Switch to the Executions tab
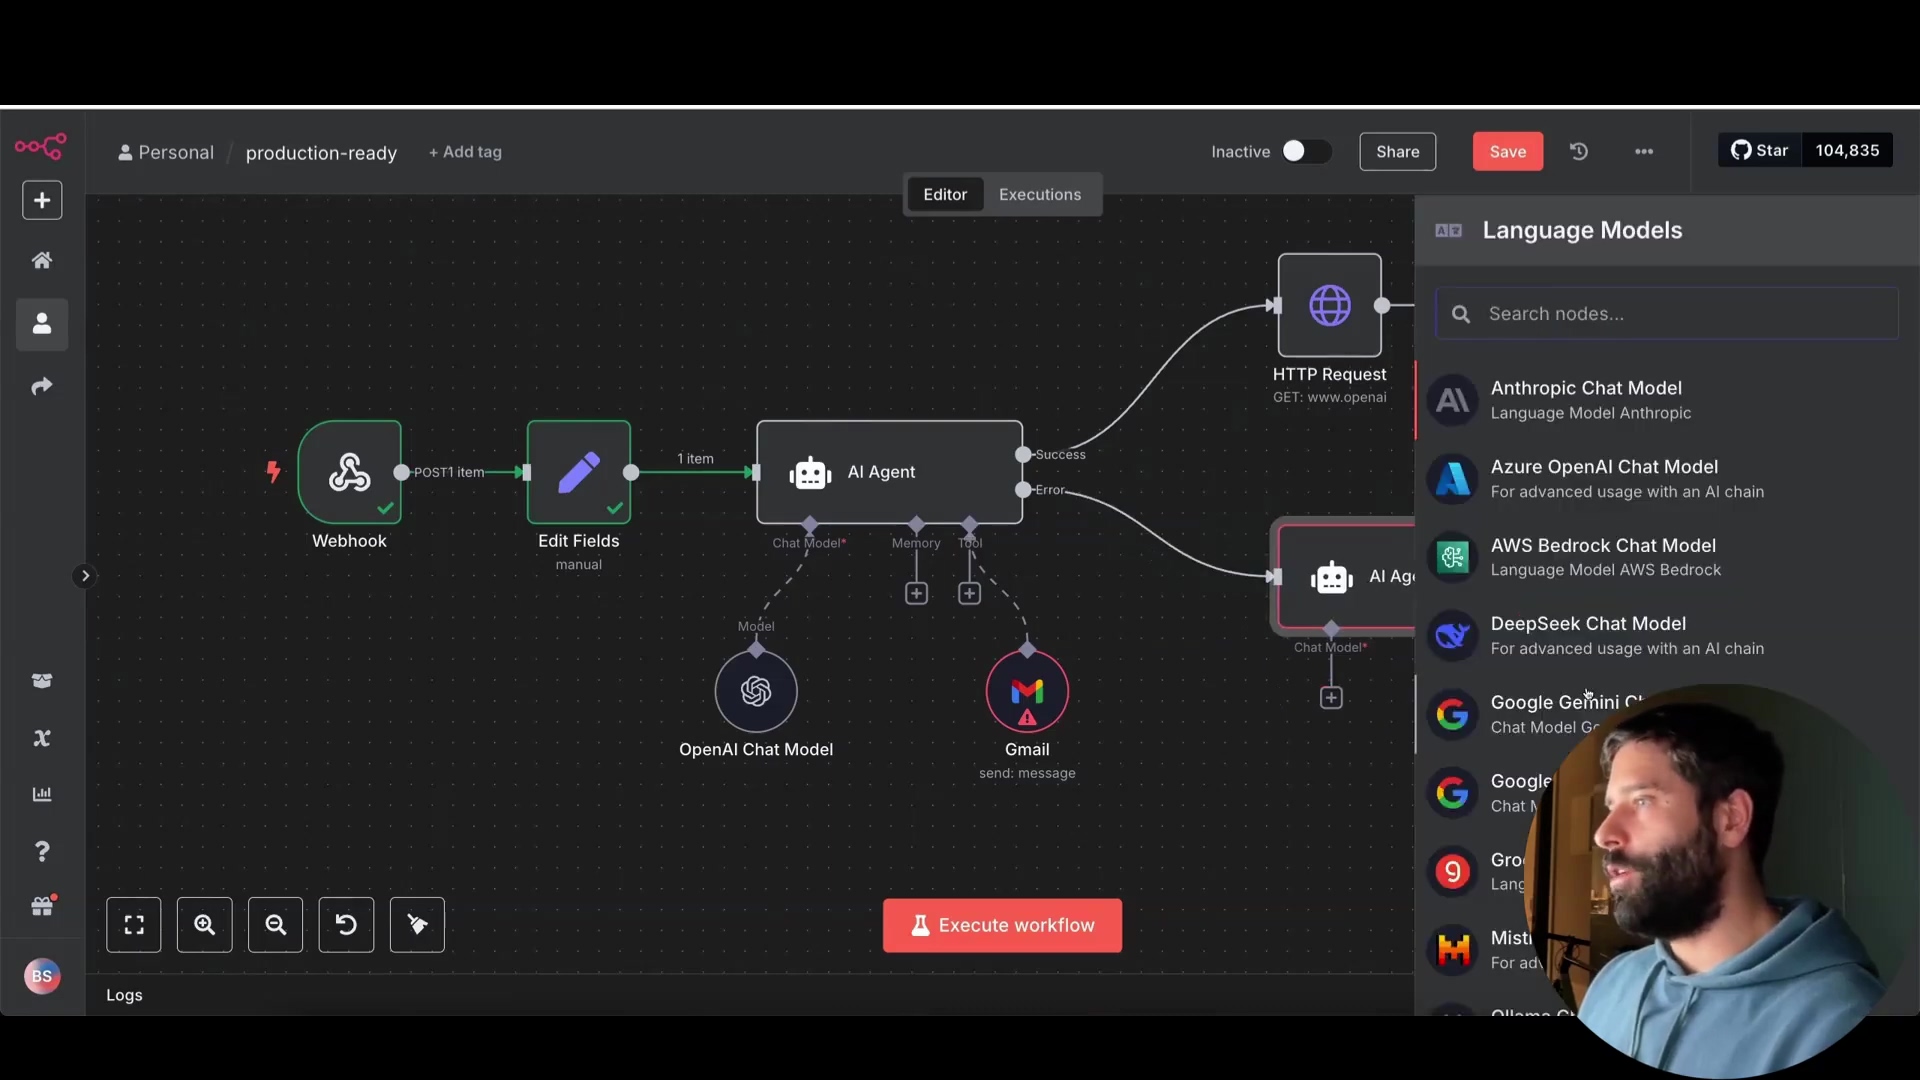Image resolution: width=1920 pixels, height=1080 pixels. coord(1040,194)
